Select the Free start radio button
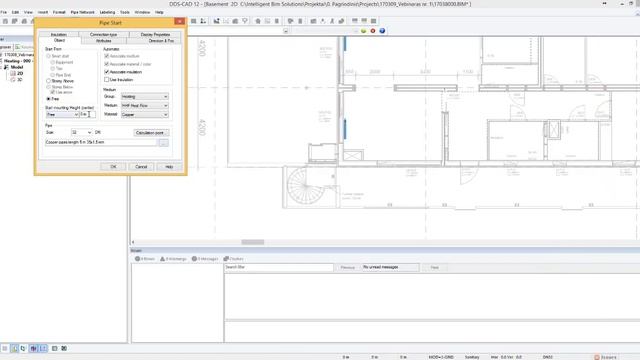 coord(49,99)
